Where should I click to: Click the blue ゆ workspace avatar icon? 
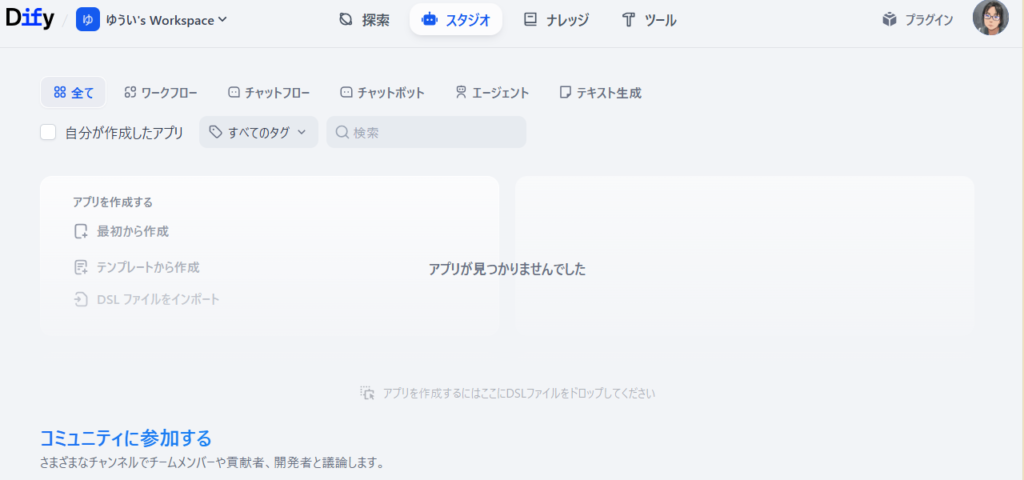coord(87,19)
